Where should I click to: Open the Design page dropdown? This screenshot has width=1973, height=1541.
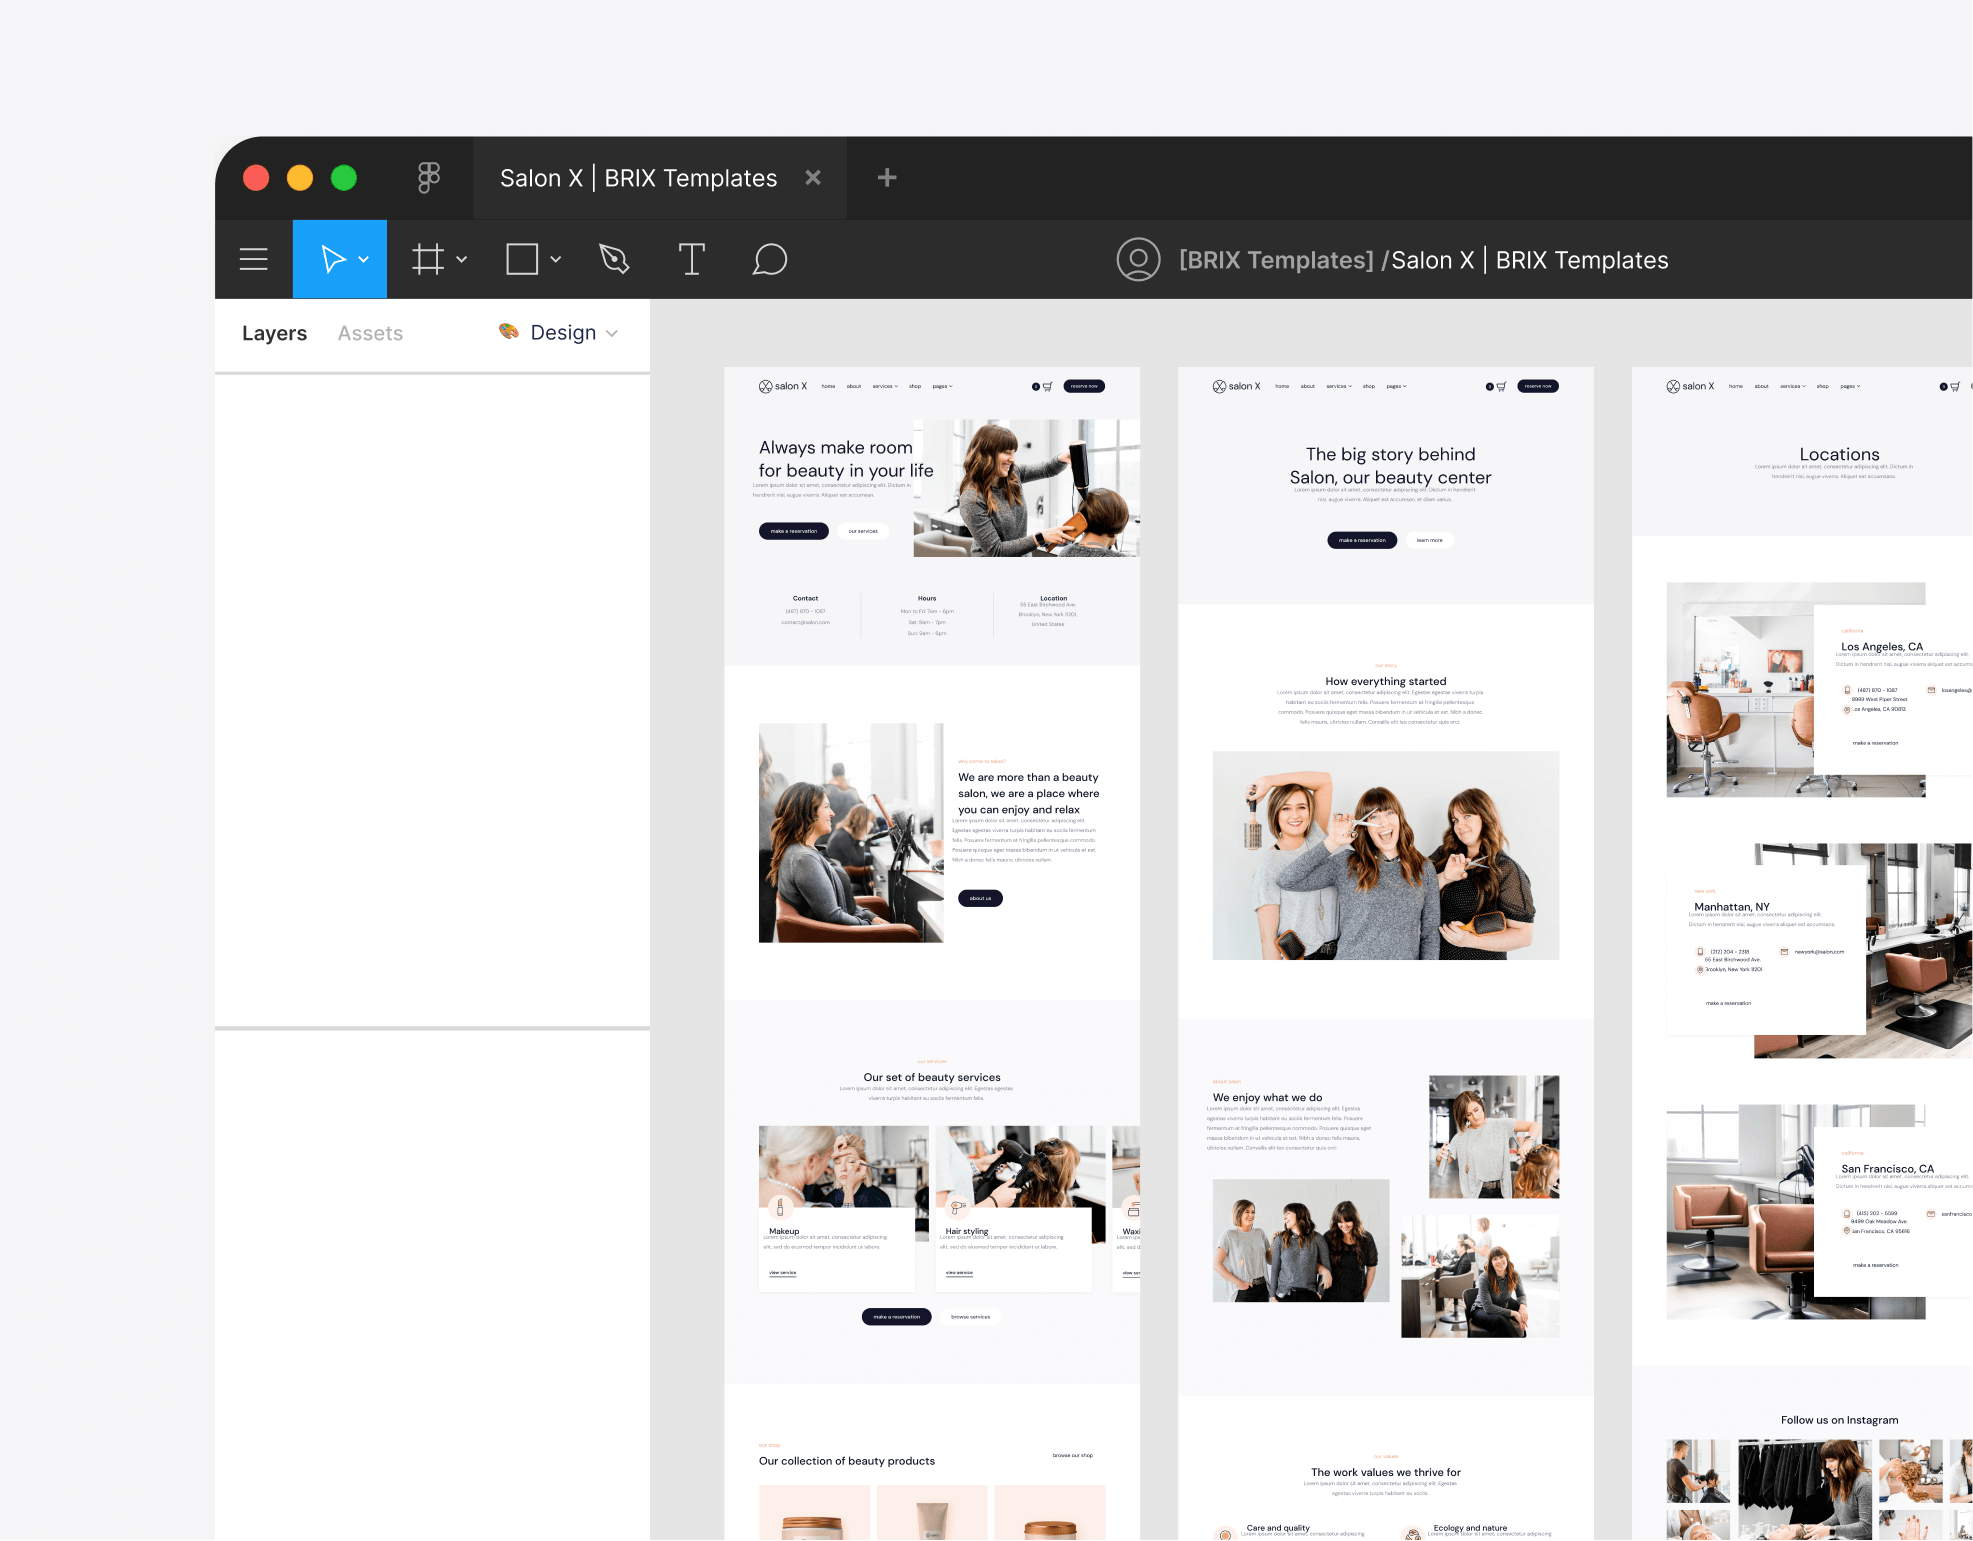coord(574,332)
